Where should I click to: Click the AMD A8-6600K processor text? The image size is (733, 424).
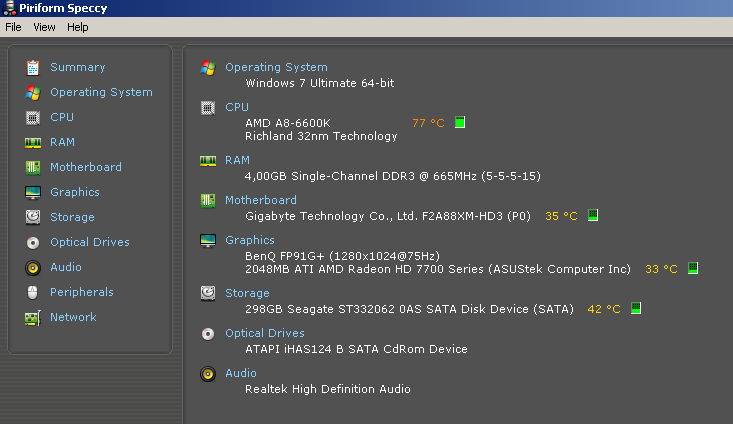pyautogui.click(x=288, y=123)
